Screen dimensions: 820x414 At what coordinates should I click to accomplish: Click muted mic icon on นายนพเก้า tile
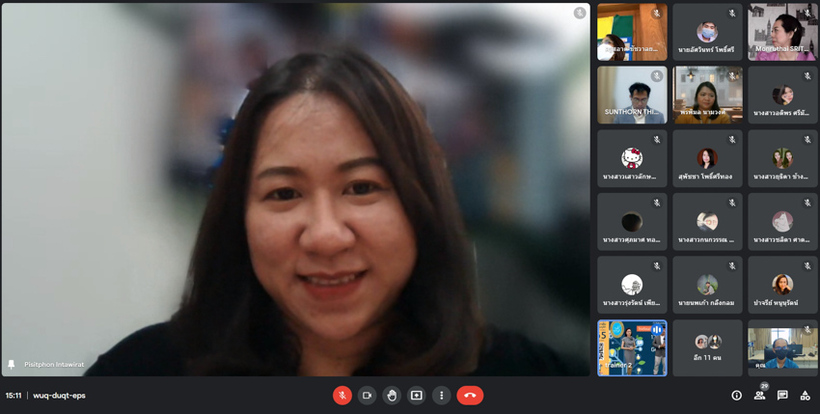[732, 266]
